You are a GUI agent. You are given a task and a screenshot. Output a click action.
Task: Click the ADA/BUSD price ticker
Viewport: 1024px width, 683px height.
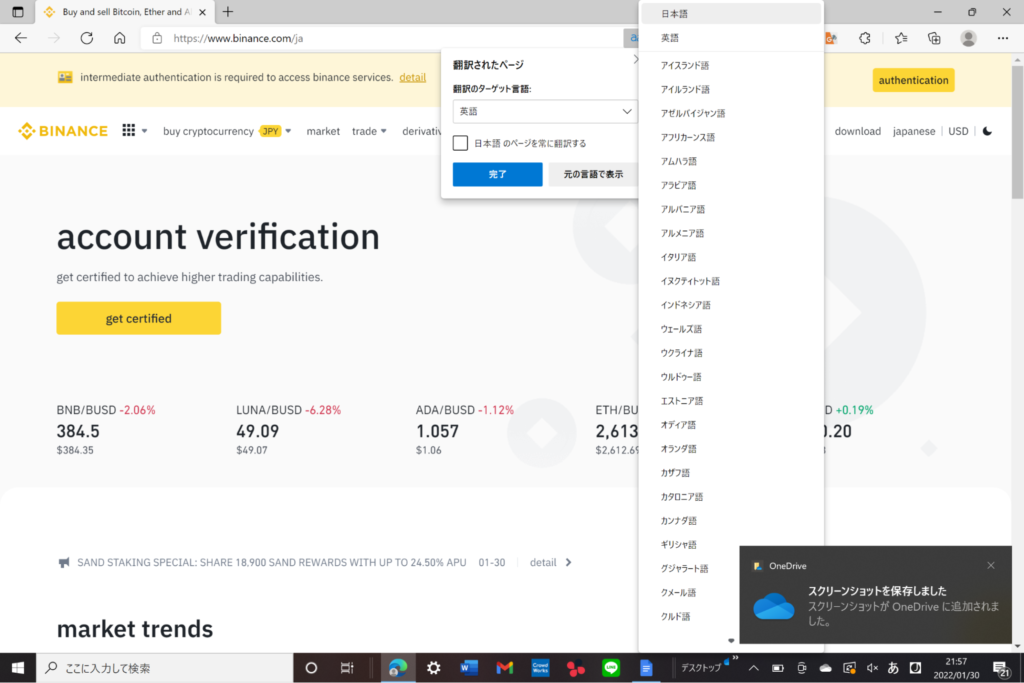coord(465,429)
